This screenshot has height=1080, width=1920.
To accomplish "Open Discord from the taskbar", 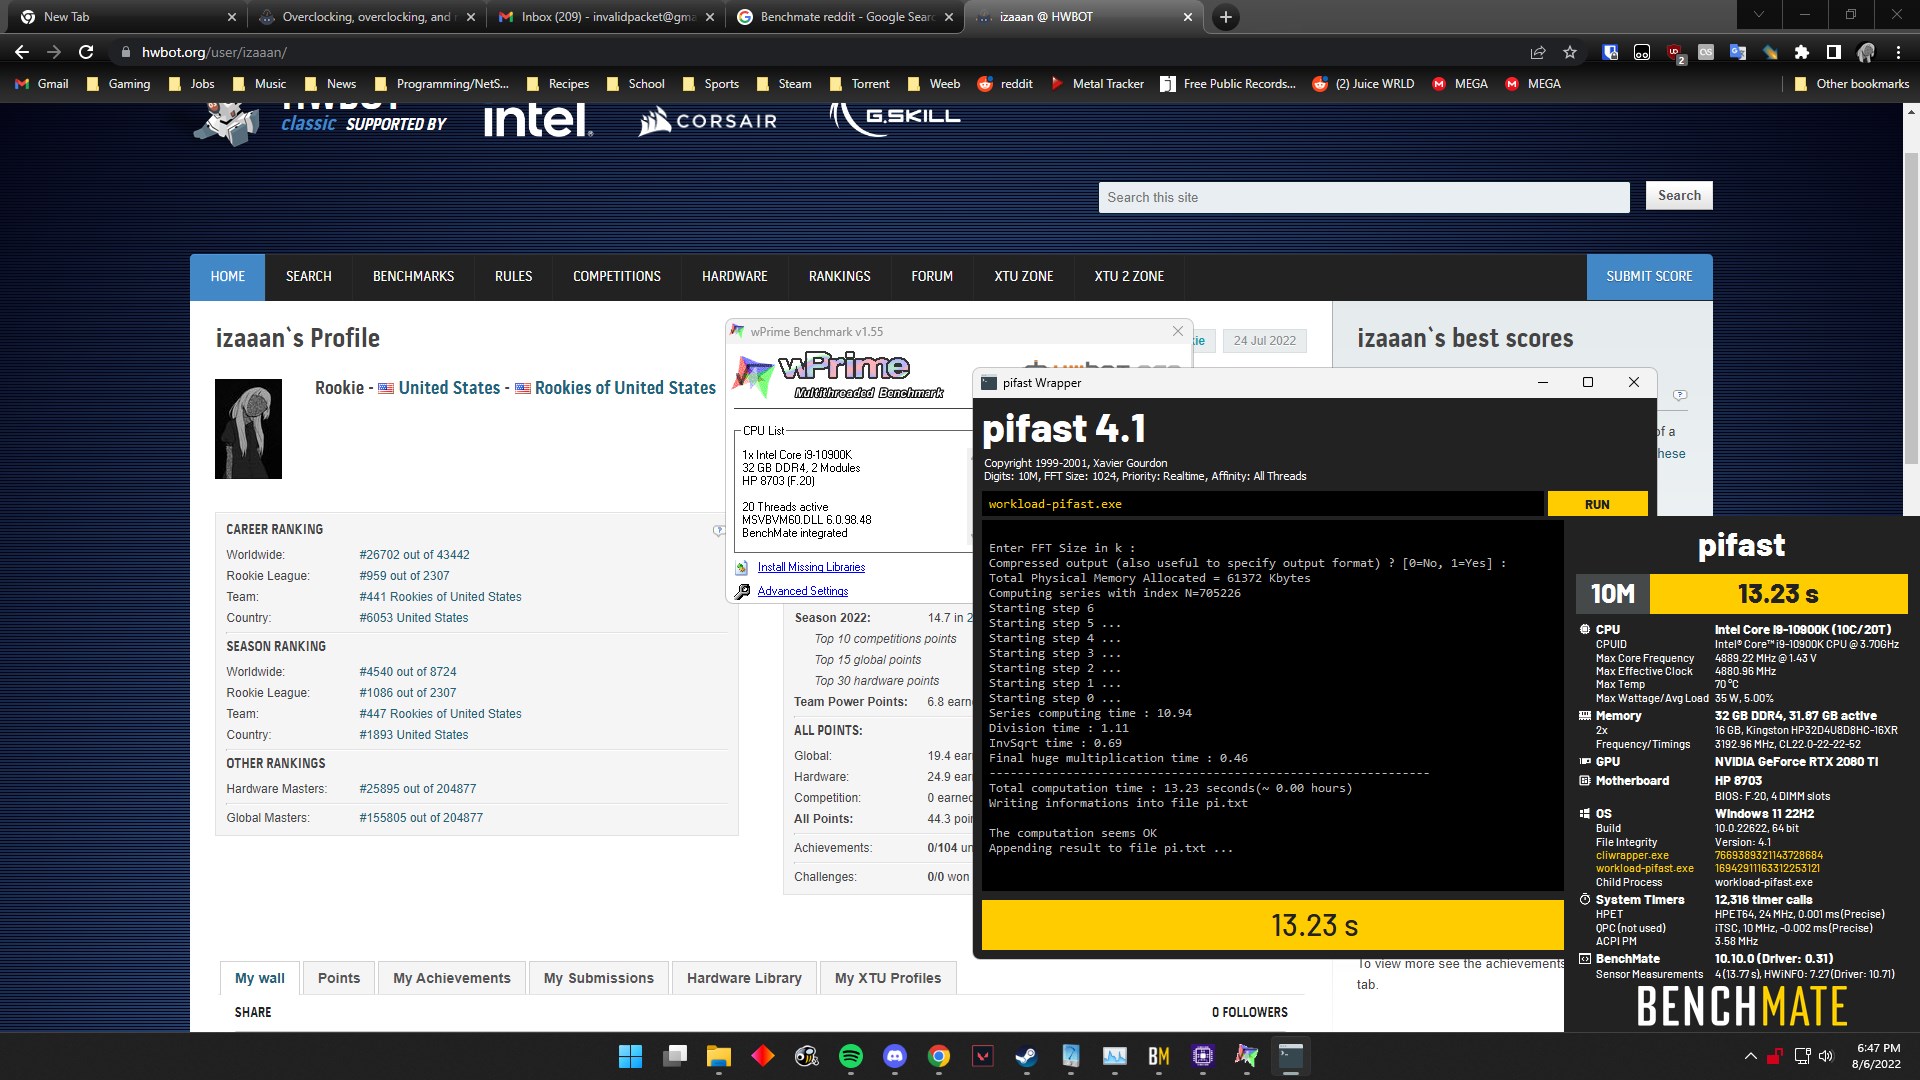I will coord(895,1056).
